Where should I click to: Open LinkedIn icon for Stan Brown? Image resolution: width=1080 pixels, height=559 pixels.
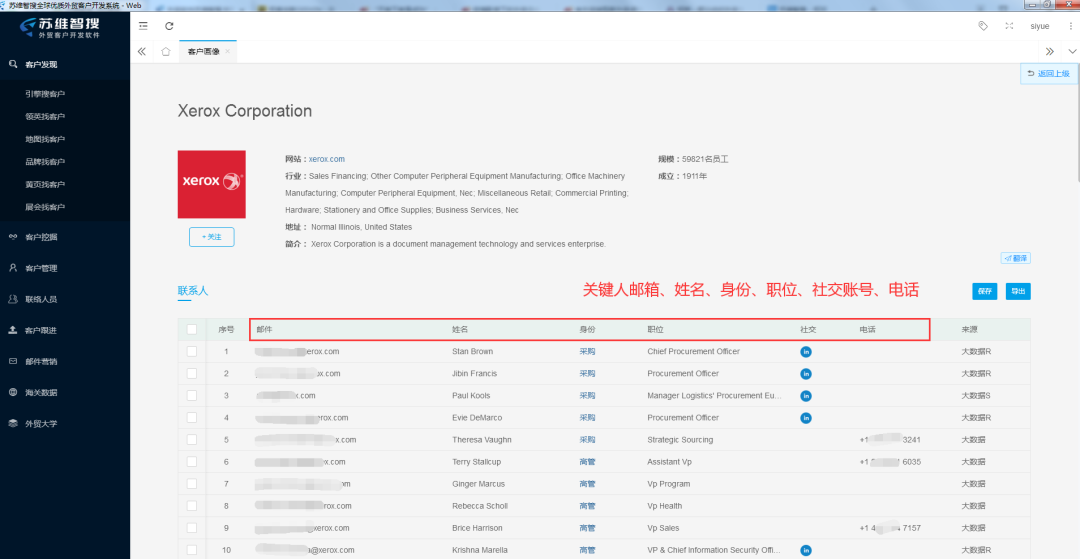[x=805, y=352]
